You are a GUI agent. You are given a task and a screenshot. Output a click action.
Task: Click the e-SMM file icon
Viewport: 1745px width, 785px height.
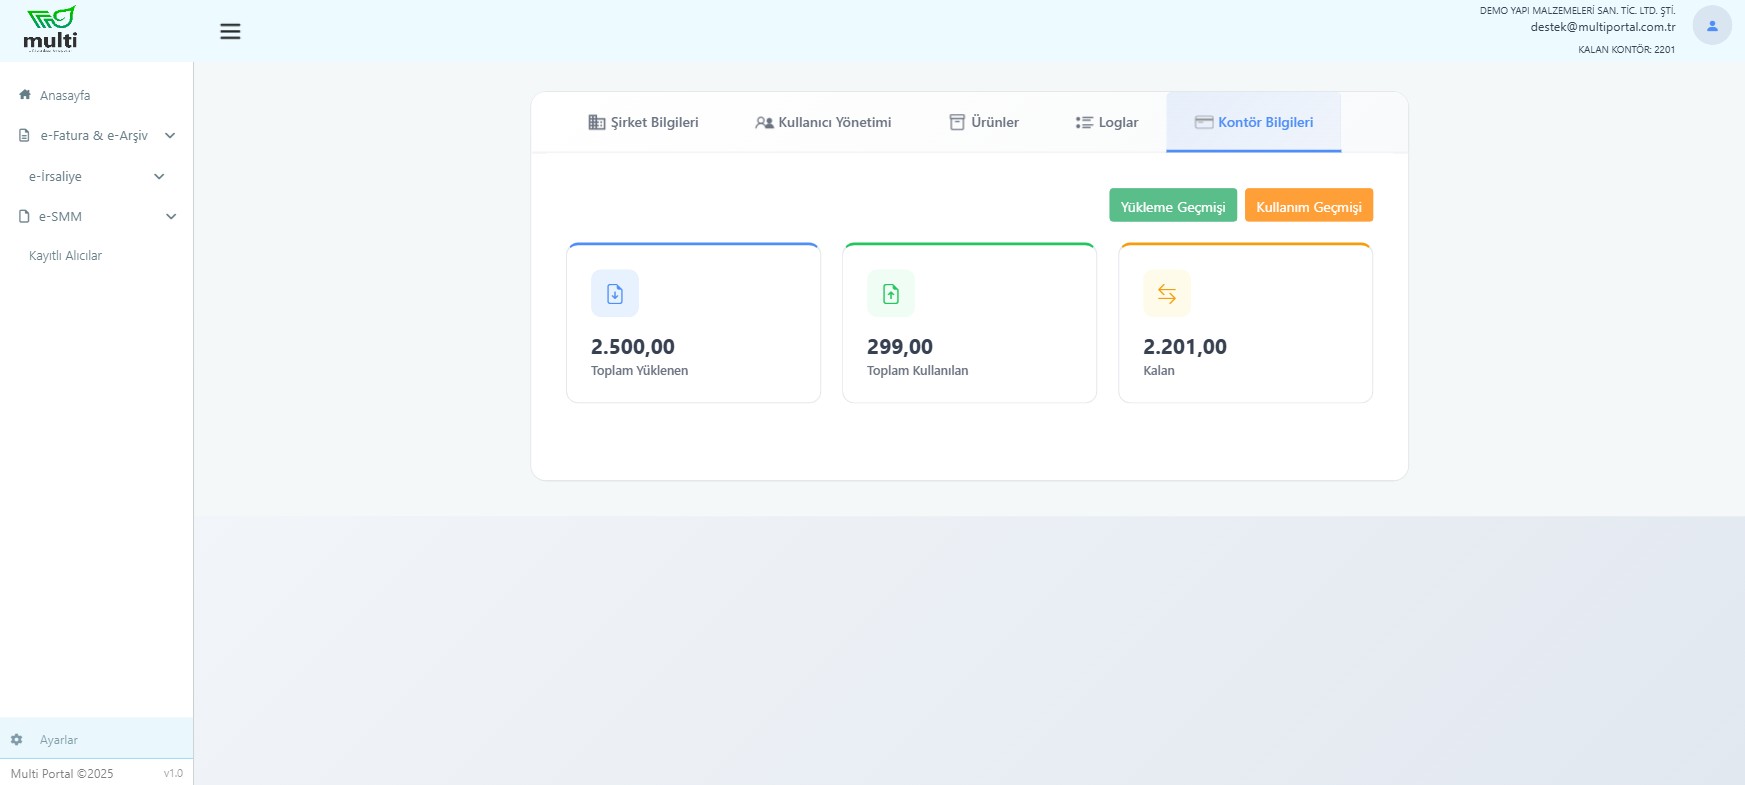pyautogui.click(x=25, y=216)
